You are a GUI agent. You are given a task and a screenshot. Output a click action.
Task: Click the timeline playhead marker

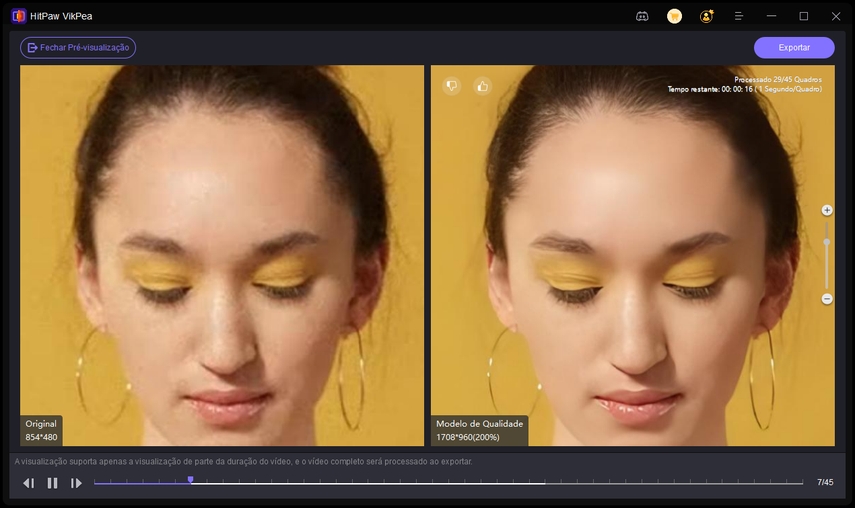pyautogui.click(x=190, y=480)
